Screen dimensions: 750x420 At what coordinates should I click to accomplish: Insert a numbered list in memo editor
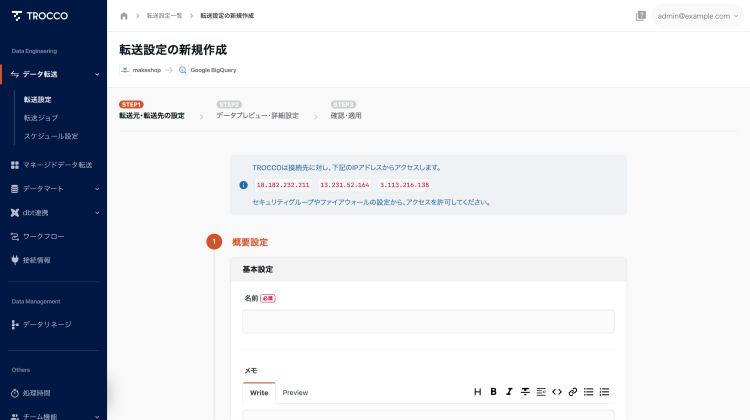point(604,392)
